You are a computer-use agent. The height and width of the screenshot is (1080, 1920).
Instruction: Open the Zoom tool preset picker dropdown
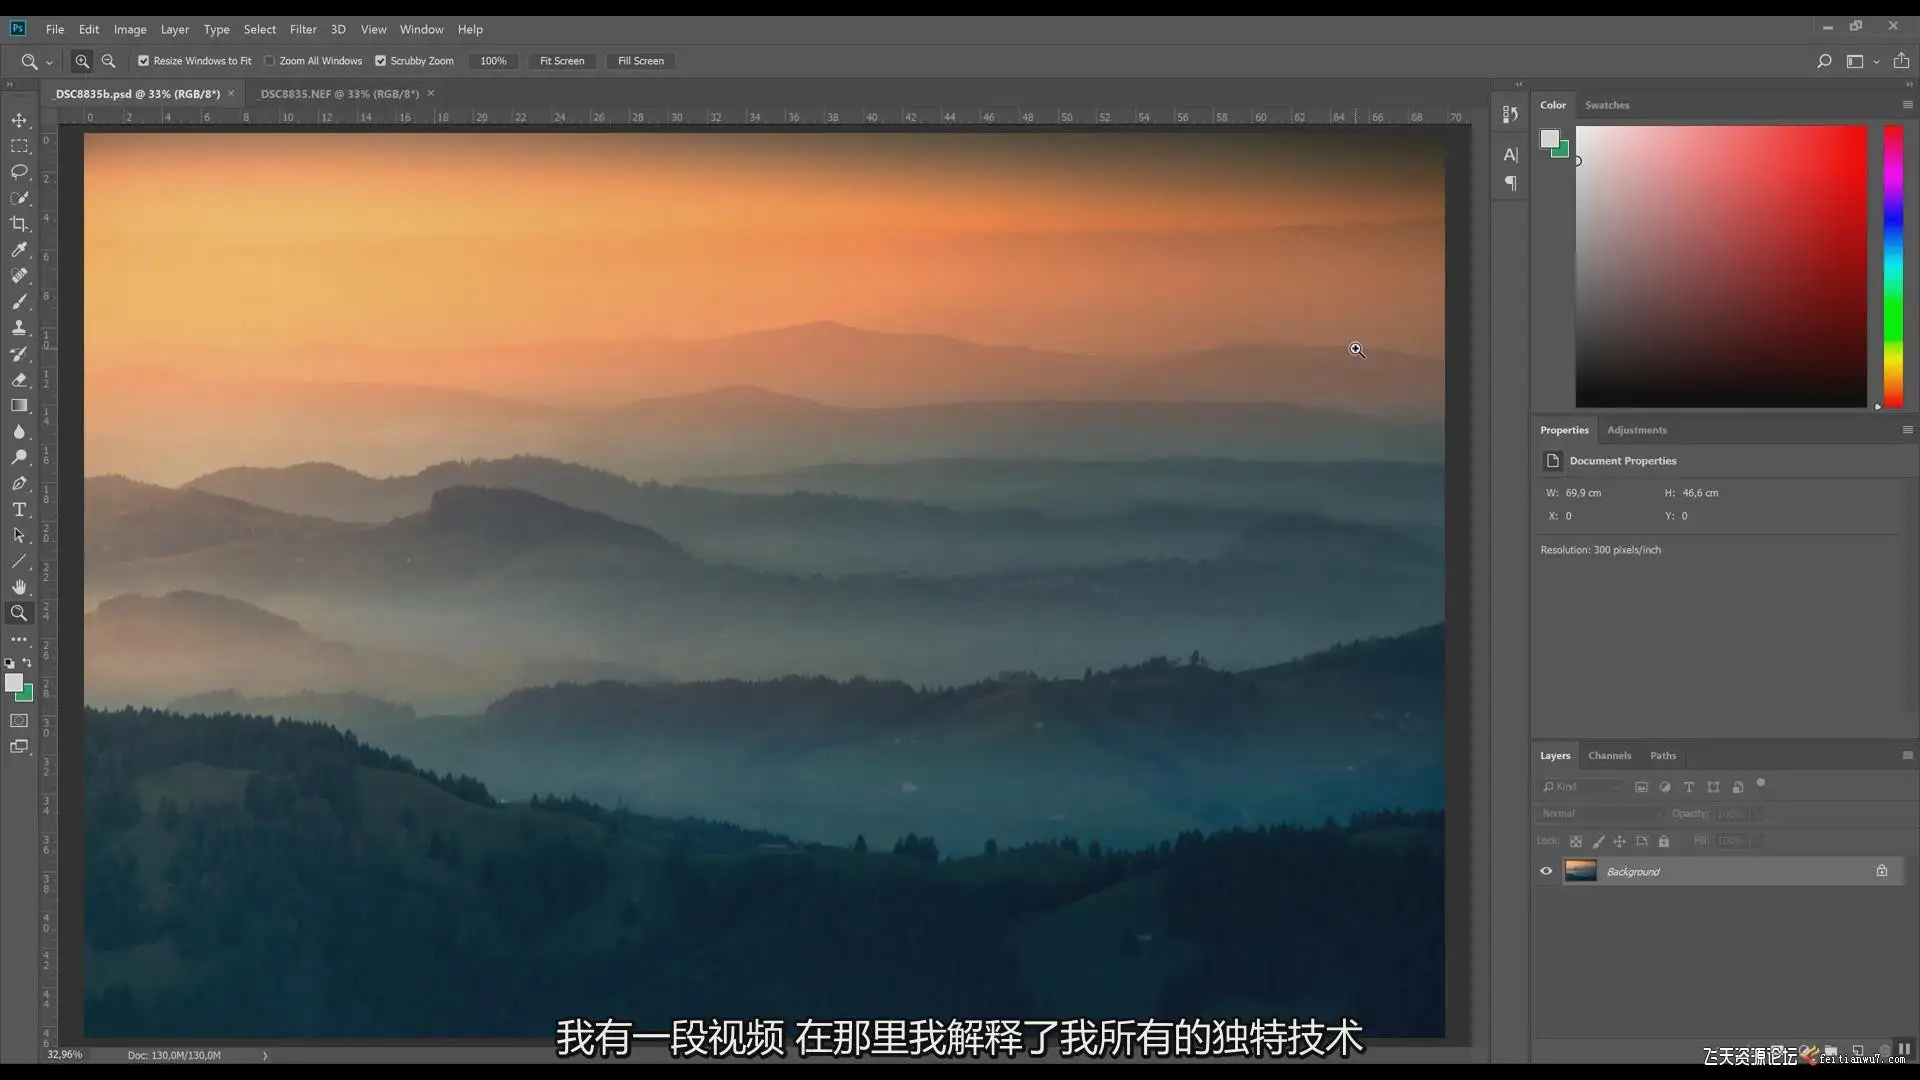(x=49, y=62)
